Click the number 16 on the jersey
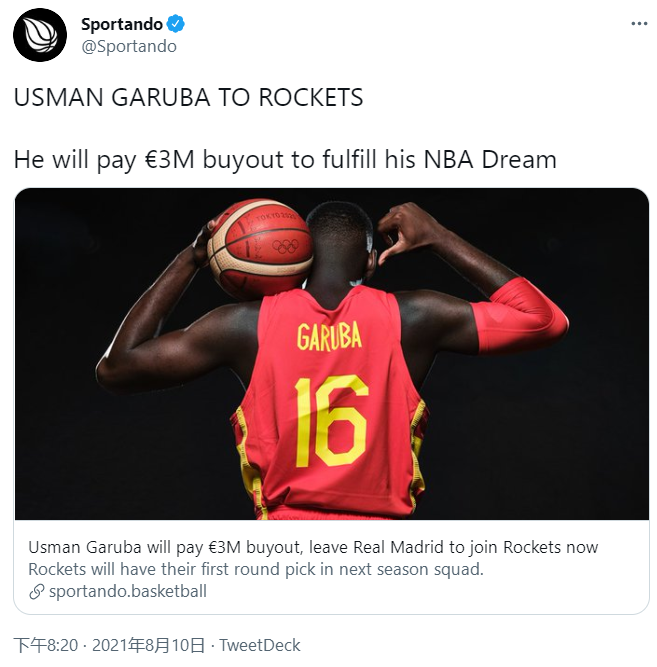This screenshot has width=657, height=667. pyautogui.click(x=331, y=421)
